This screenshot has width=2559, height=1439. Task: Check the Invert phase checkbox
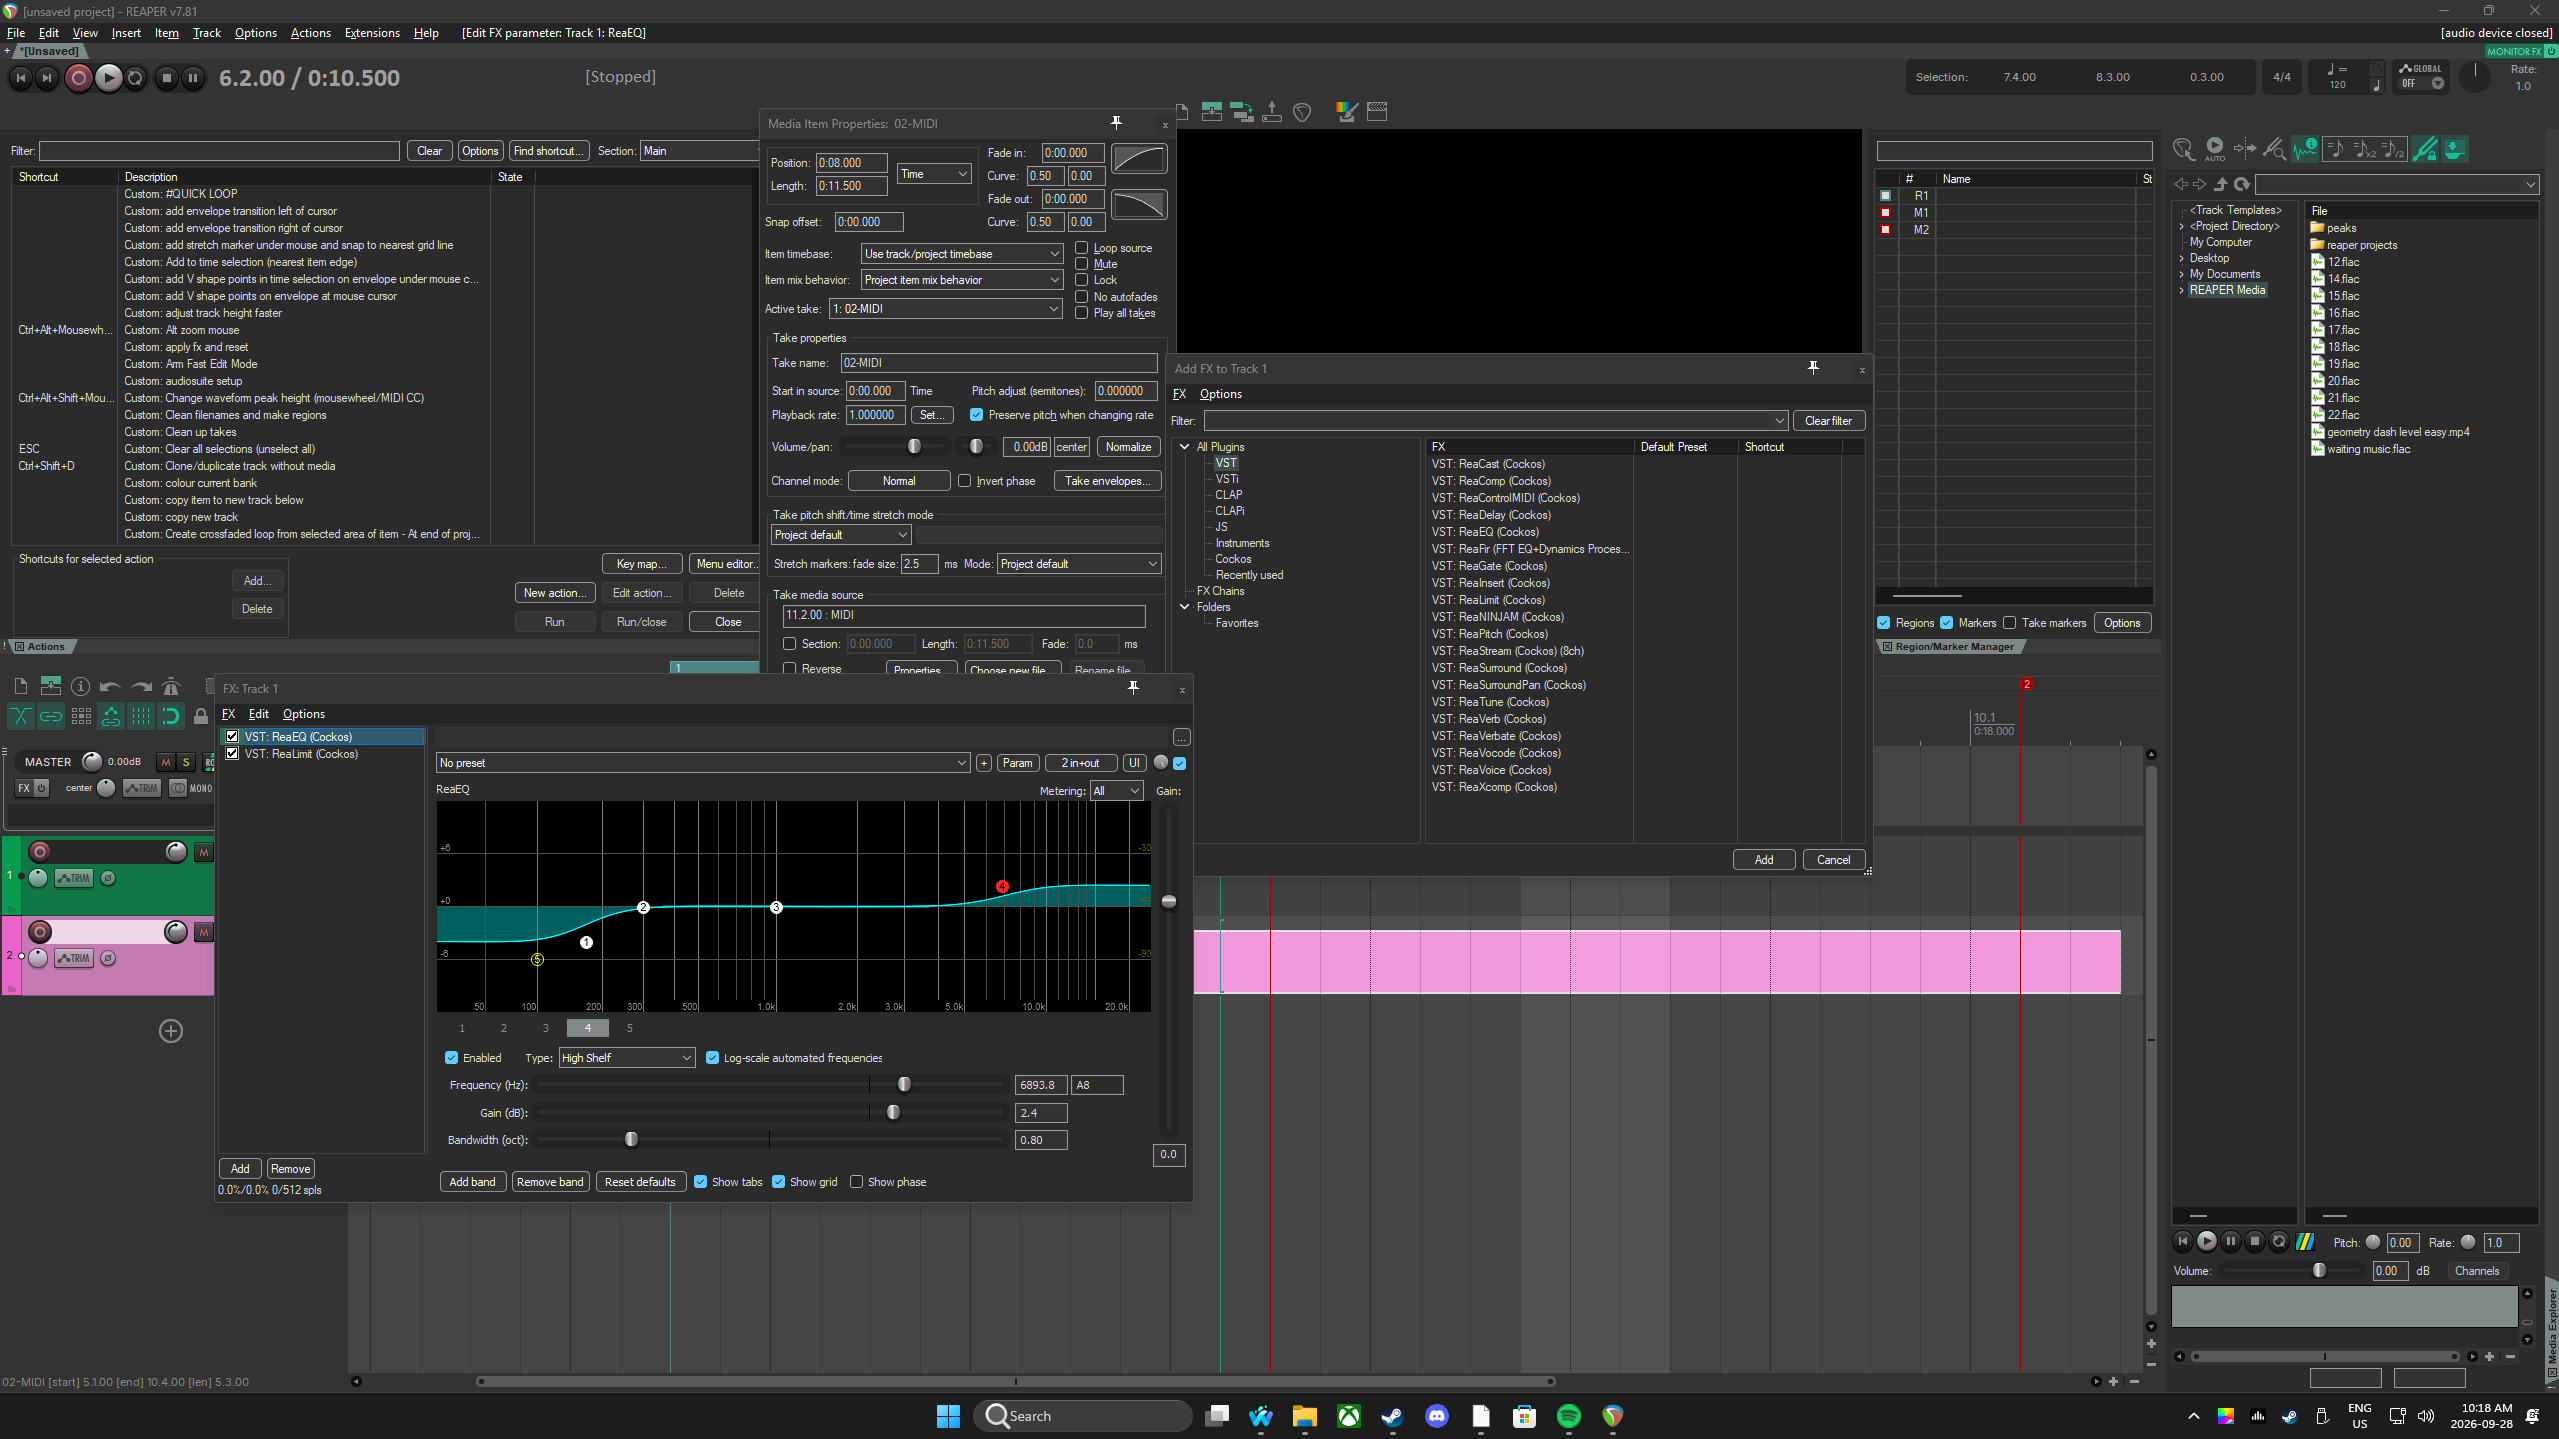(x=965, y=481)
